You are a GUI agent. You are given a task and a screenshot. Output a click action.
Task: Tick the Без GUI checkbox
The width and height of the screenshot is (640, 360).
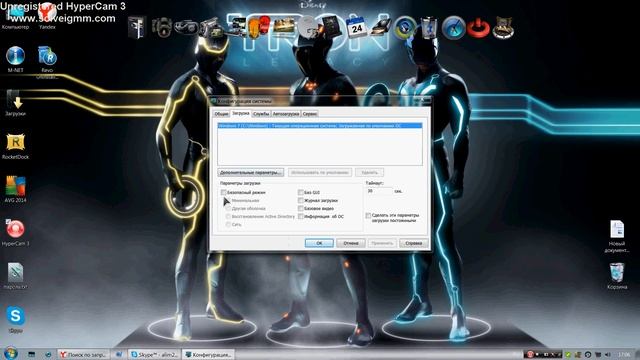301,192
